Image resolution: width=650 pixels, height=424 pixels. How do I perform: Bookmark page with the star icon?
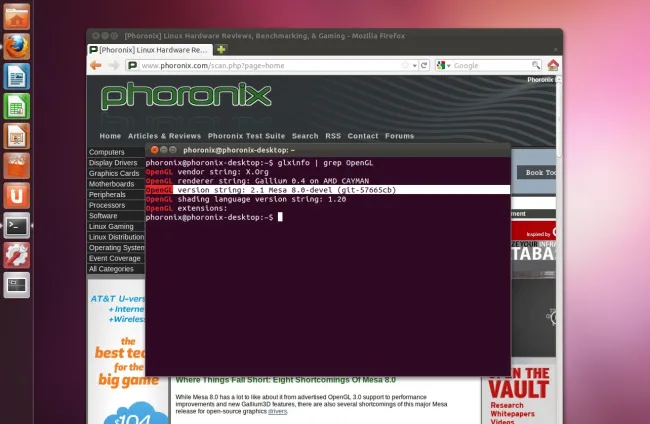click(405, 65)
